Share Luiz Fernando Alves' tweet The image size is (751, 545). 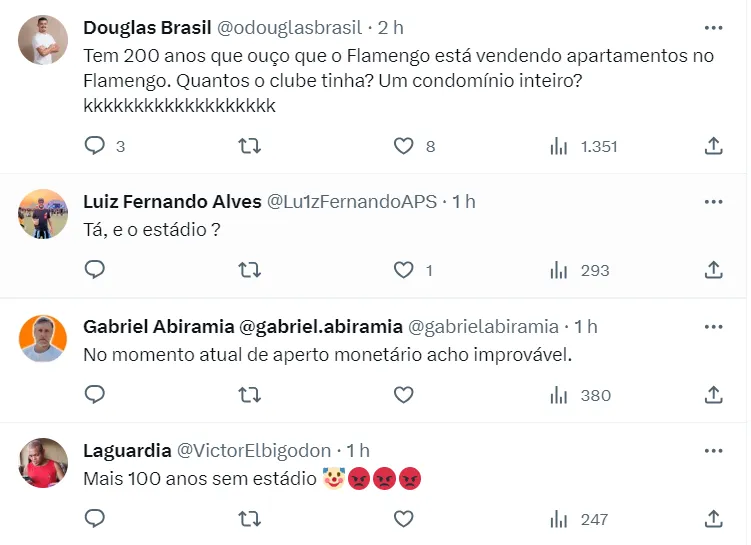point(713,270)
